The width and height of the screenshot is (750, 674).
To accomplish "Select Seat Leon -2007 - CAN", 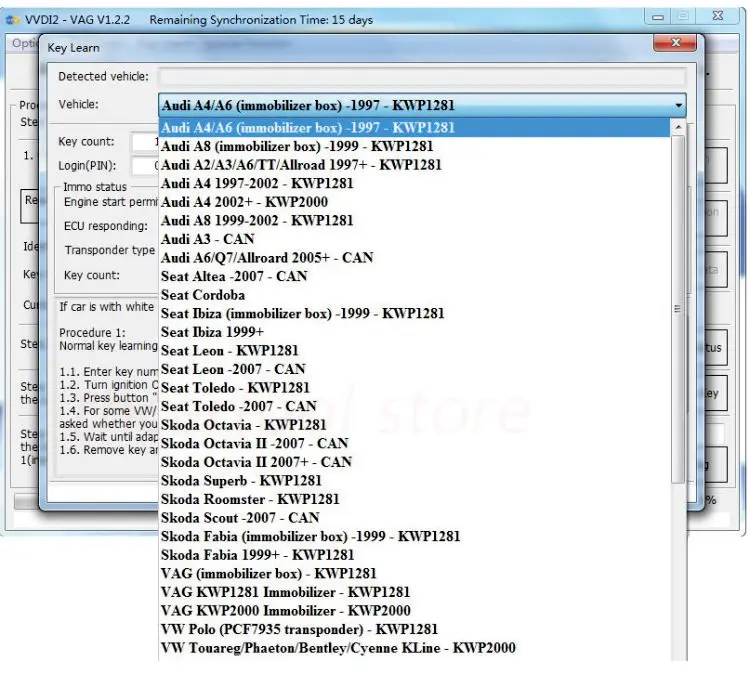I will coord(415,369).
